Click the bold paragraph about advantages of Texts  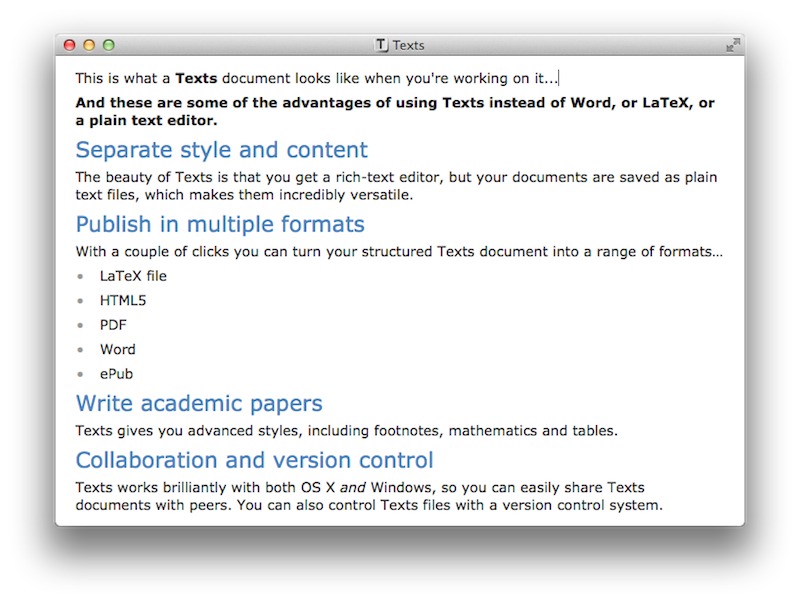(395, 111)
